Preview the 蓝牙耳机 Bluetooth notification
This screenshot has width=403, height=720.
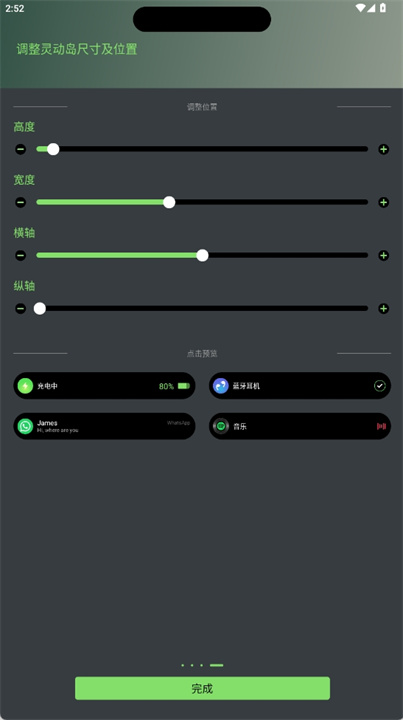pyautogui.click(x=300, y=386)
